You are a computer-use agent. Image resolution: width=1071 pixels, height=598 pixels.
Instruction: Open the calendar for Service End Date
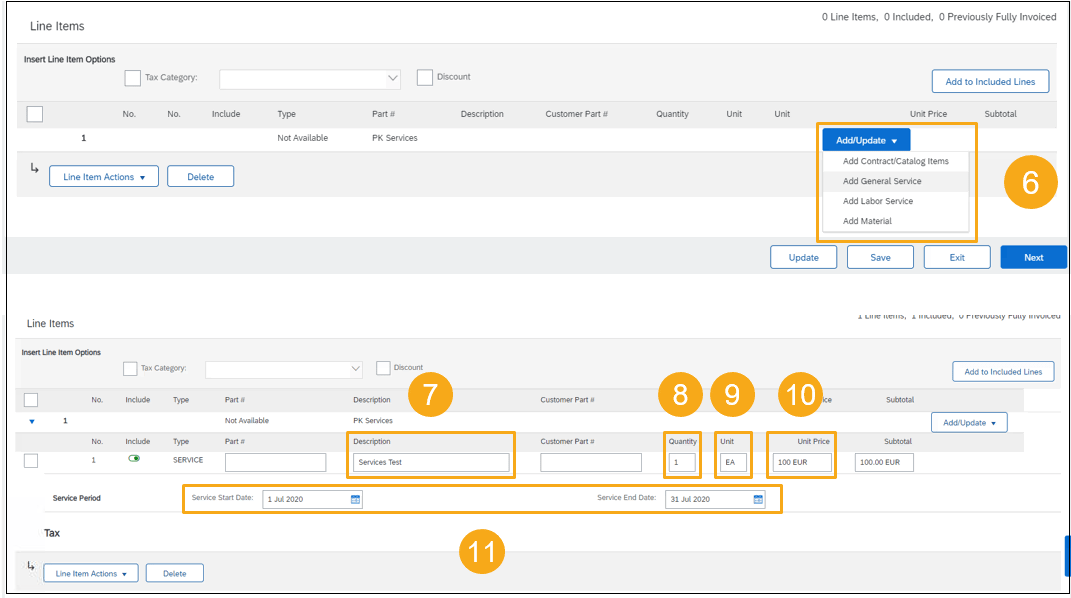[756, 497]
